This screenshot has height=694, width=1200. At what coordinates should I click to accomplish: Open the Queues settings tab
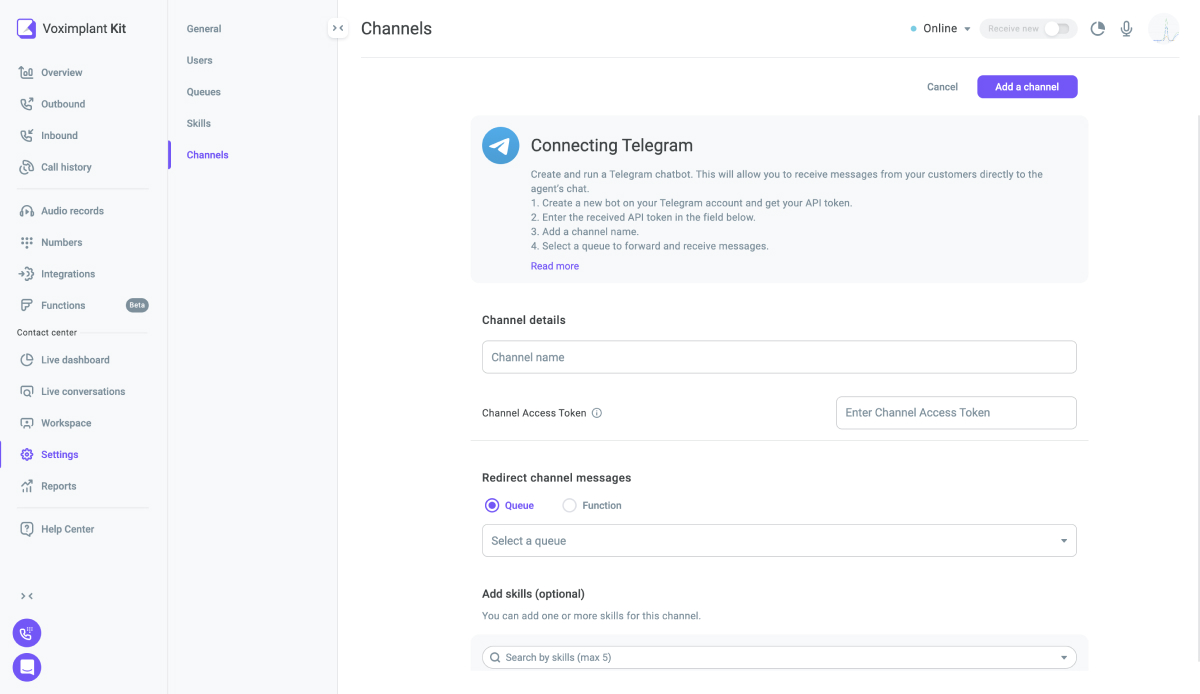pos(204,92)
